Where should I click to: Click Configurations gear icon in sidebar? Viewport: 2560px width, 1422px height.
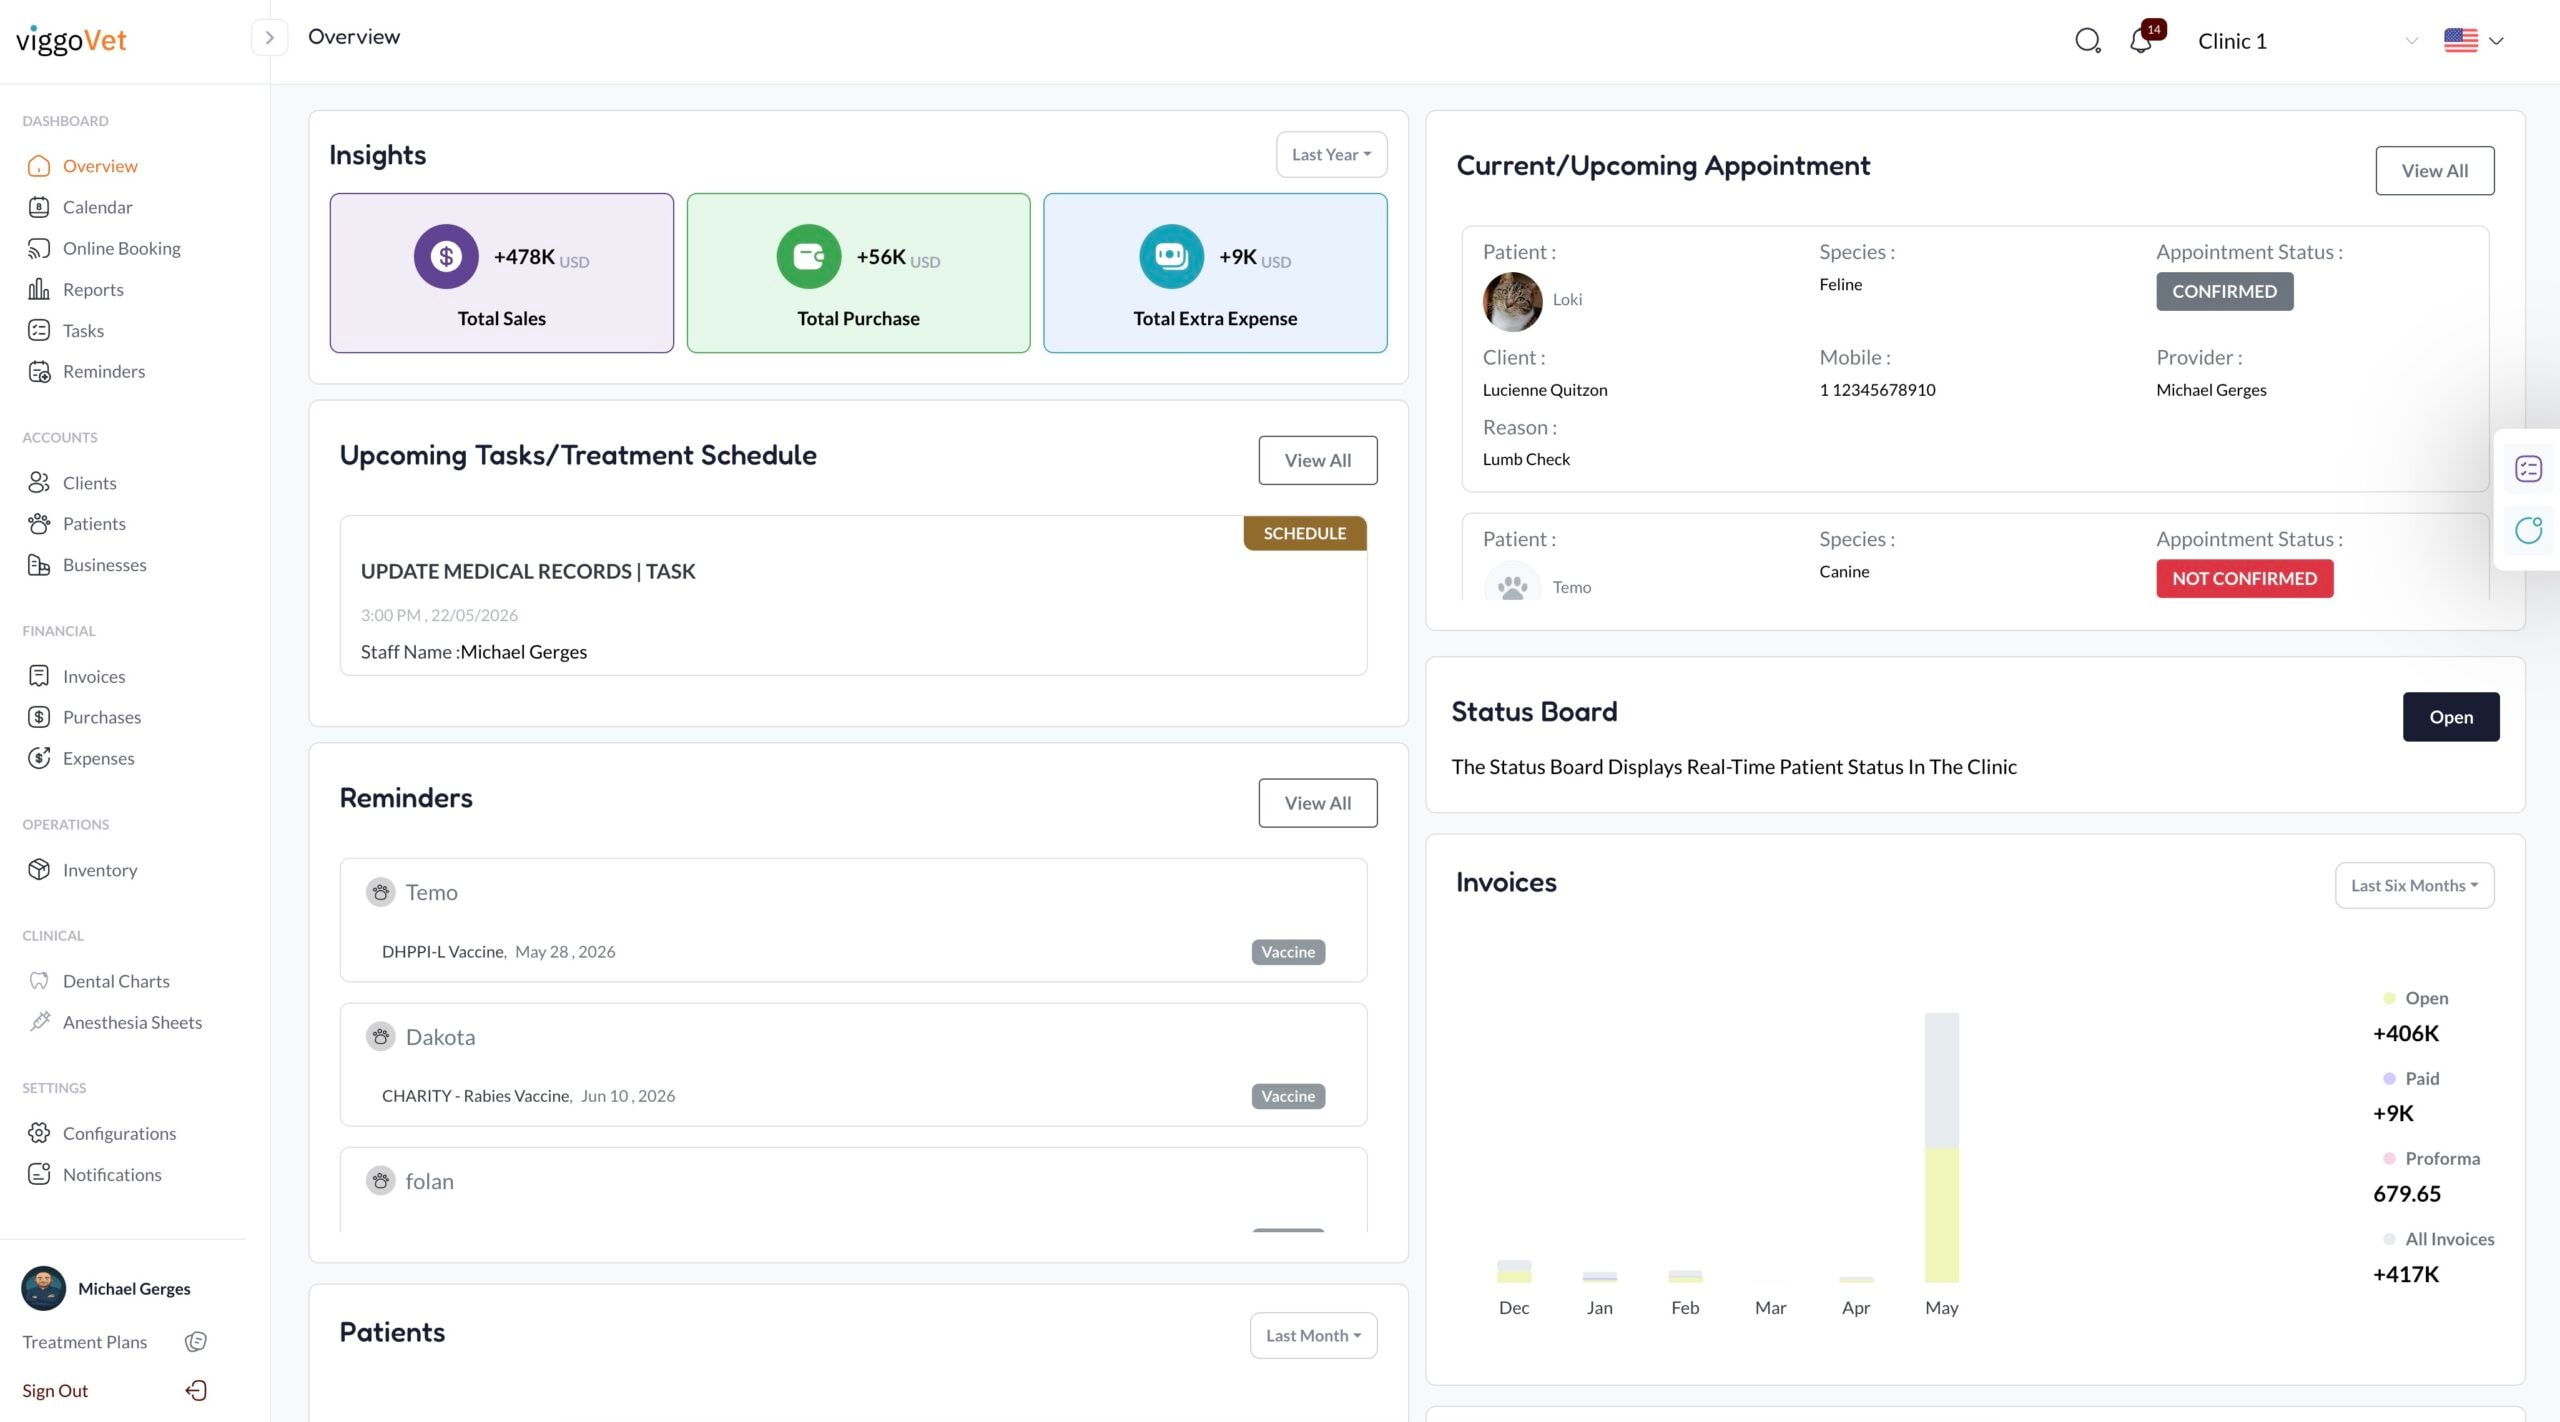click(39, 1133)
